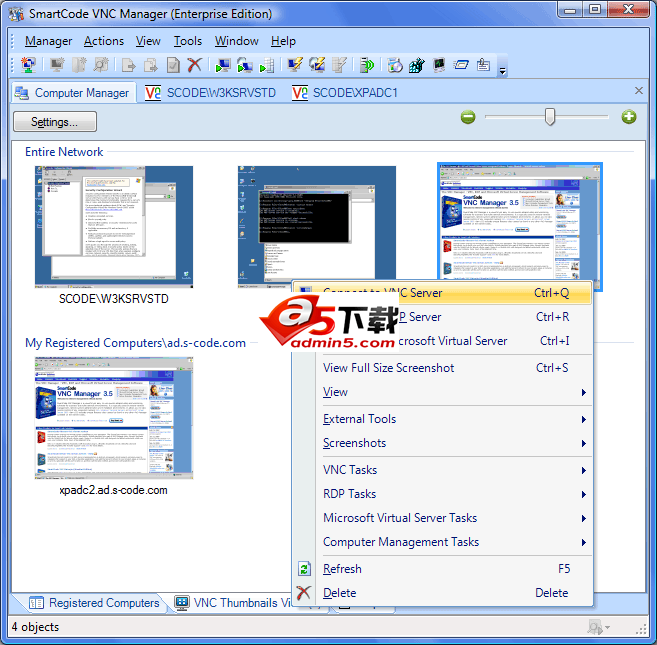Click the dark monitor graph toolbar icon
The height and width of the screenshot is (645, 657).
point(439,65)
